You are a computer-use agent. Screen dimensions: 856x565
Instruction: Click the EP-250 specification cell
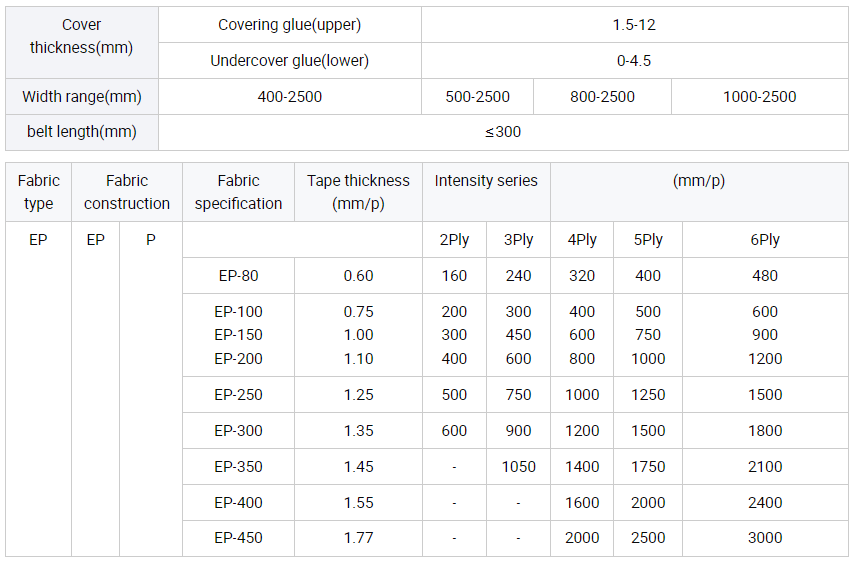pos(238,395)
